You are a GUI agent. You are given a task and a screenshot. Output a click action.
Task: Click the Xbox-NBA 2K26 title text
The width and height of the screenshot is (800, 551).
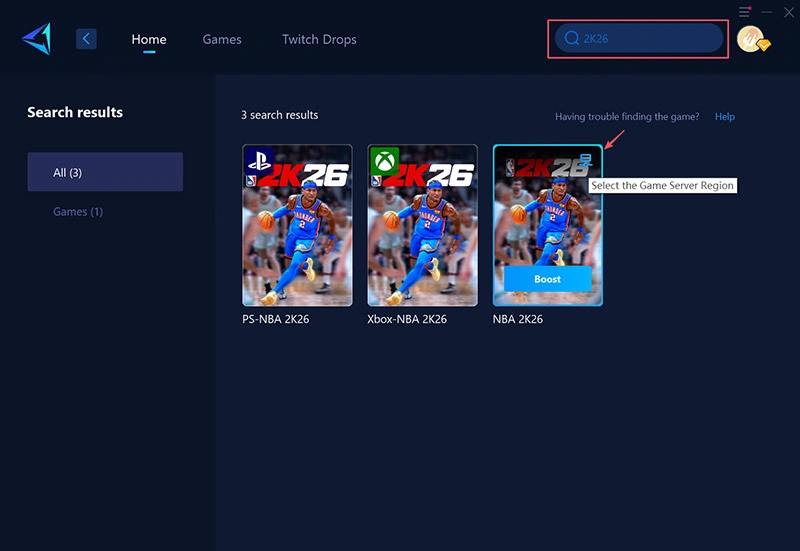(407, 319)
